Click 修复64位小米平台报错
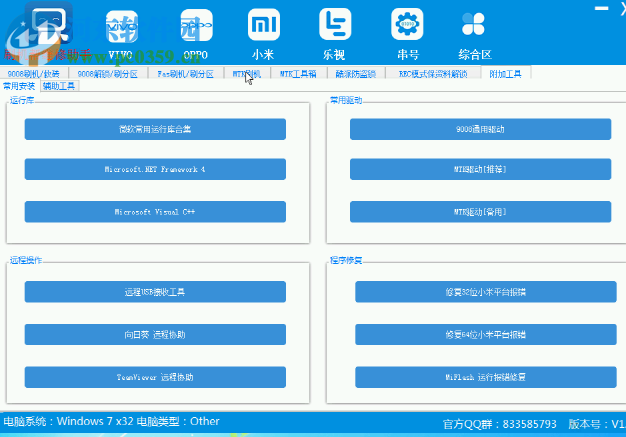Image resolution: width=626 pixels, height=437 pixels. [x=485, y=334]
